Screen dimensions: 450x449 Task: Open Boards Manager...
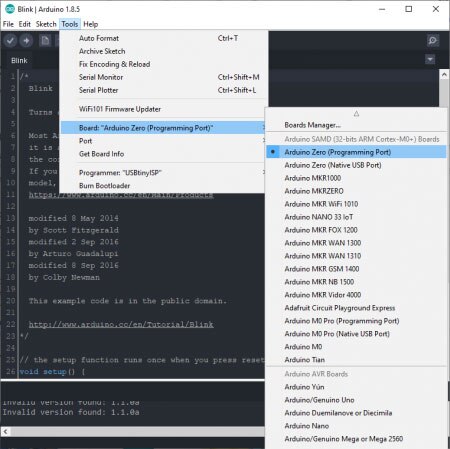pos(356,125)
